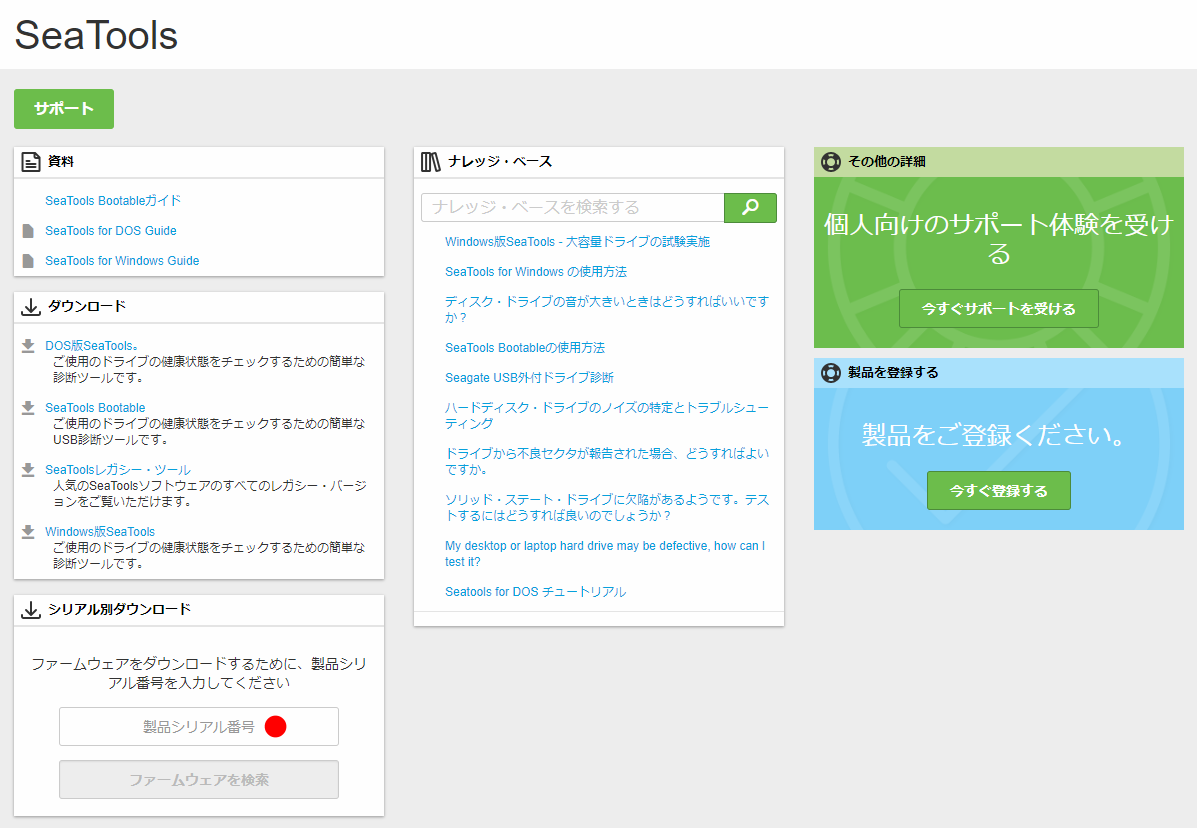Open ハードディスク・ドライブのノイズの特定 article
This screenshot has height=828, width=1197.
607,416
